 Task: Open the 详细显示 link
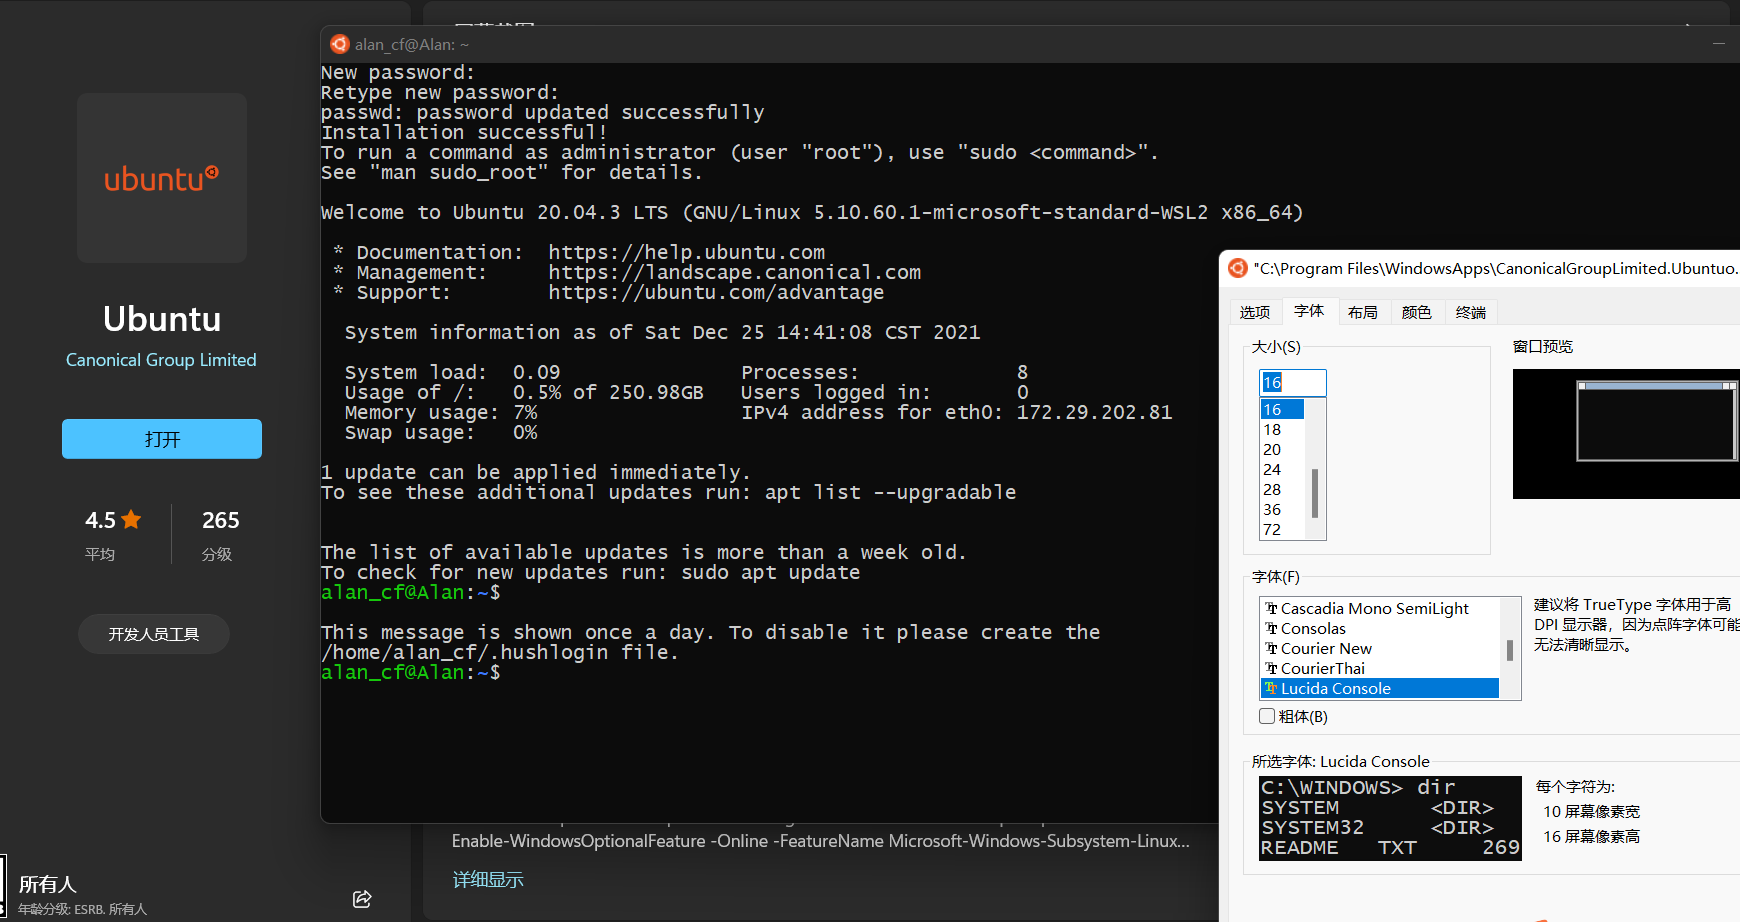[488, 880]
